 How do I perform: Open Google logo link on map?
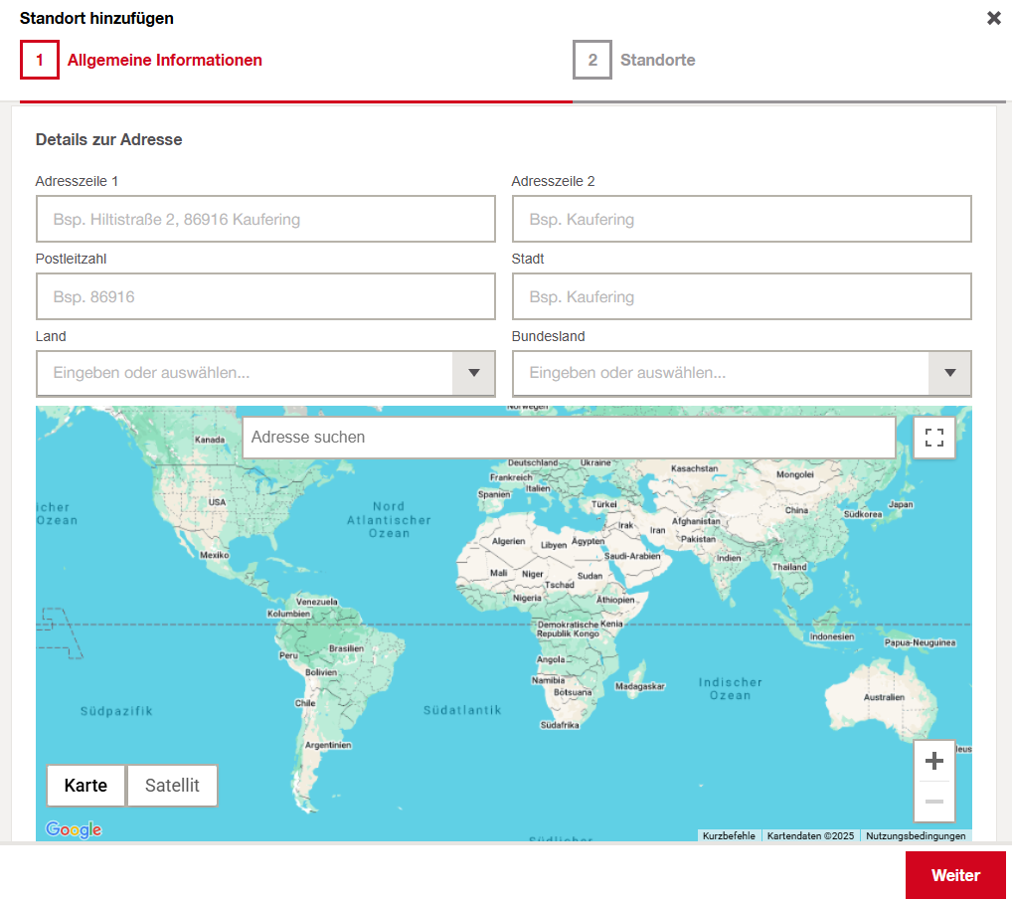[74, 829]
